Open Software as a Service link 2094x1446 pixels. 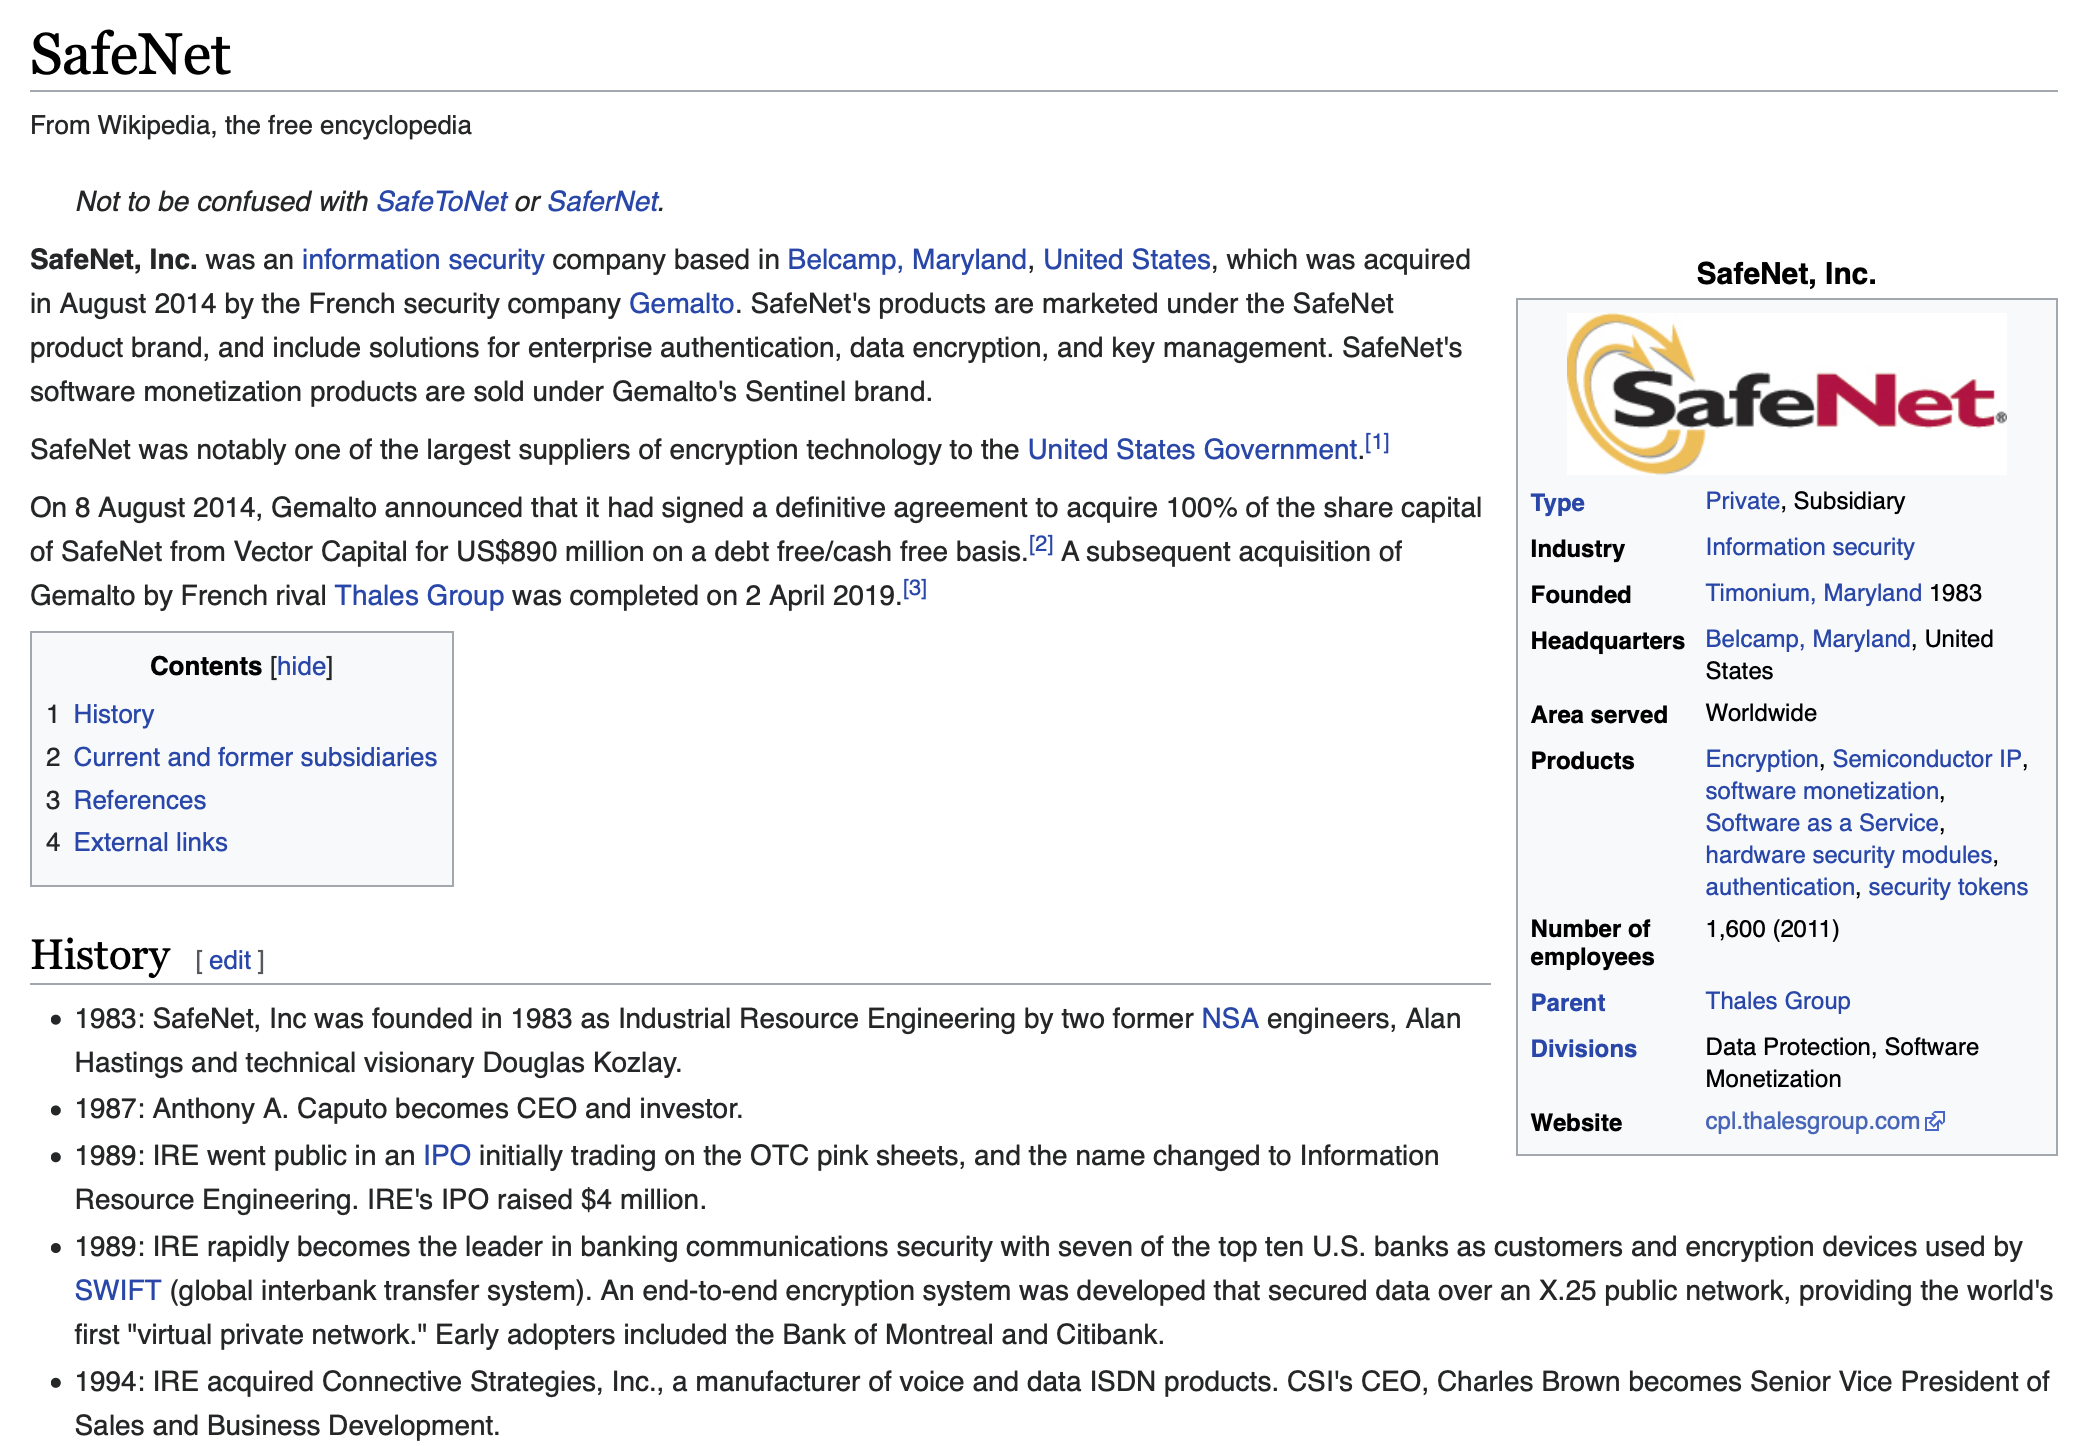[1822, 823]
